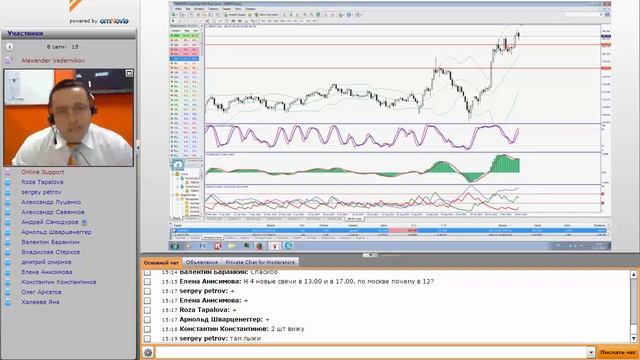Click the info icon beside 'В сети'
This screenshot has height=360, width=640.
9,47
